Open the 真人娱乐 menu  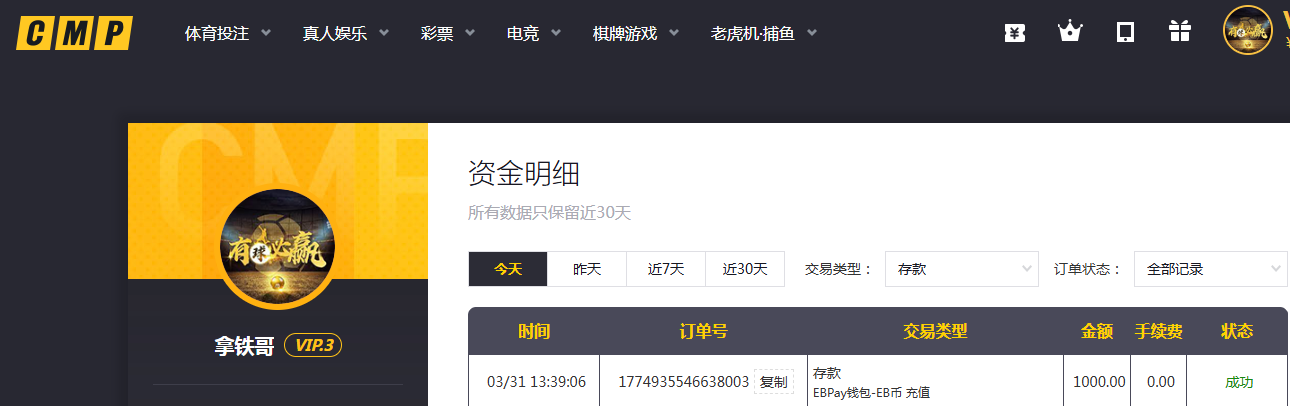(x=335, y=33)
